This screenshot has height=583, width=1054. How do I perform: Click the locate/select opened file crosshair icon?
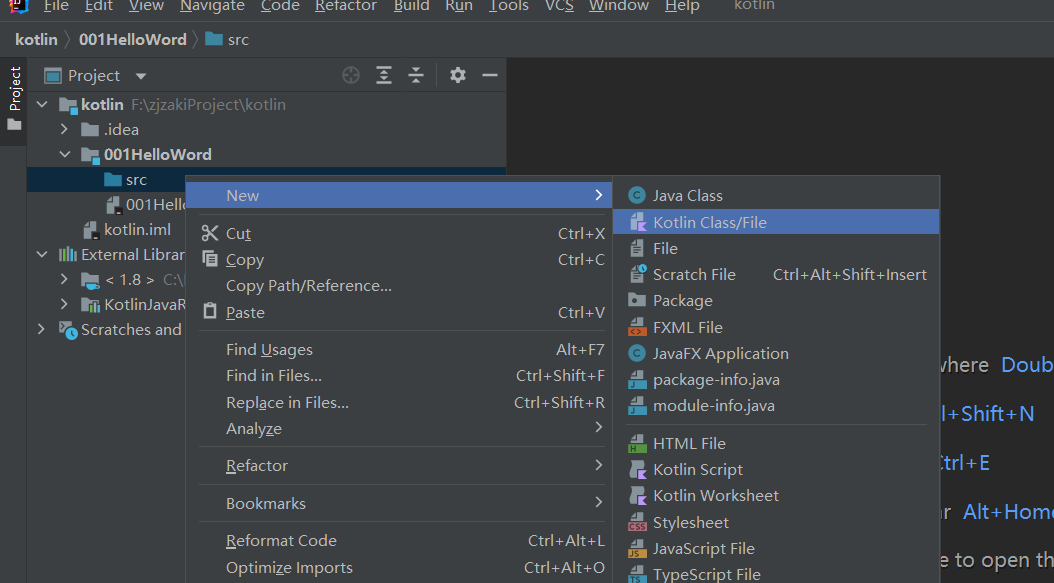coord(351,75)
